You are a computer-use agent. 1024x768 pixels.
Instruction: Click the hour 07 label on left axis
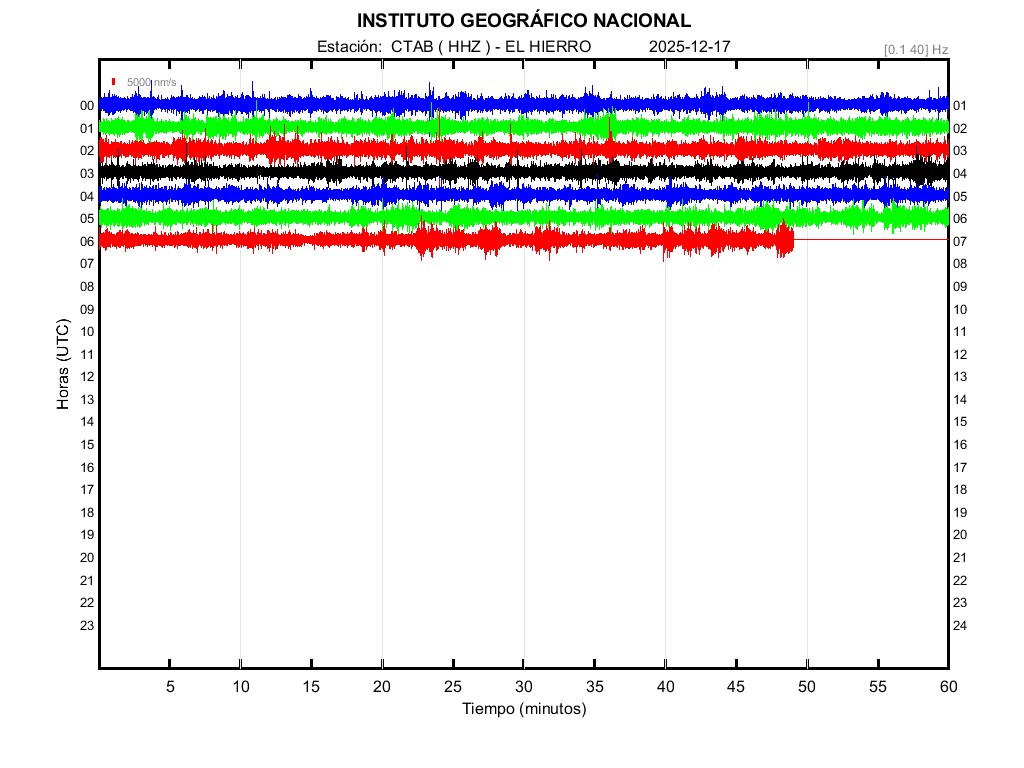[87, 264]
